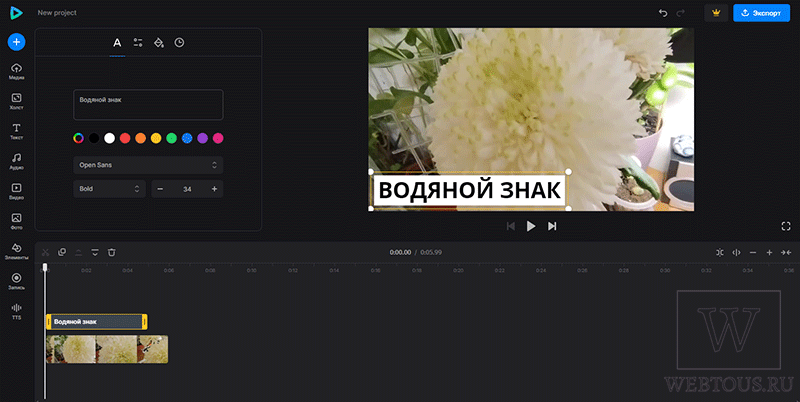Switch to the font (A) text tab
Viewport: 800px width, 402px height.
point(117,43)
